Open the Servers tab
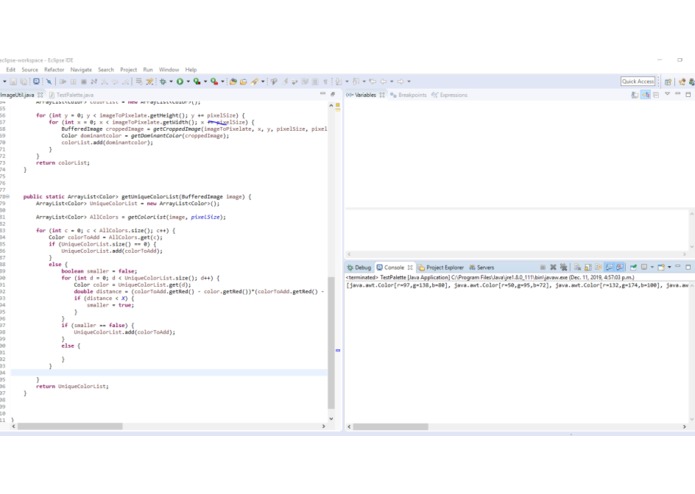Viewport: 695px width, 494px height. pyautogui.click(x=482, y=267)
